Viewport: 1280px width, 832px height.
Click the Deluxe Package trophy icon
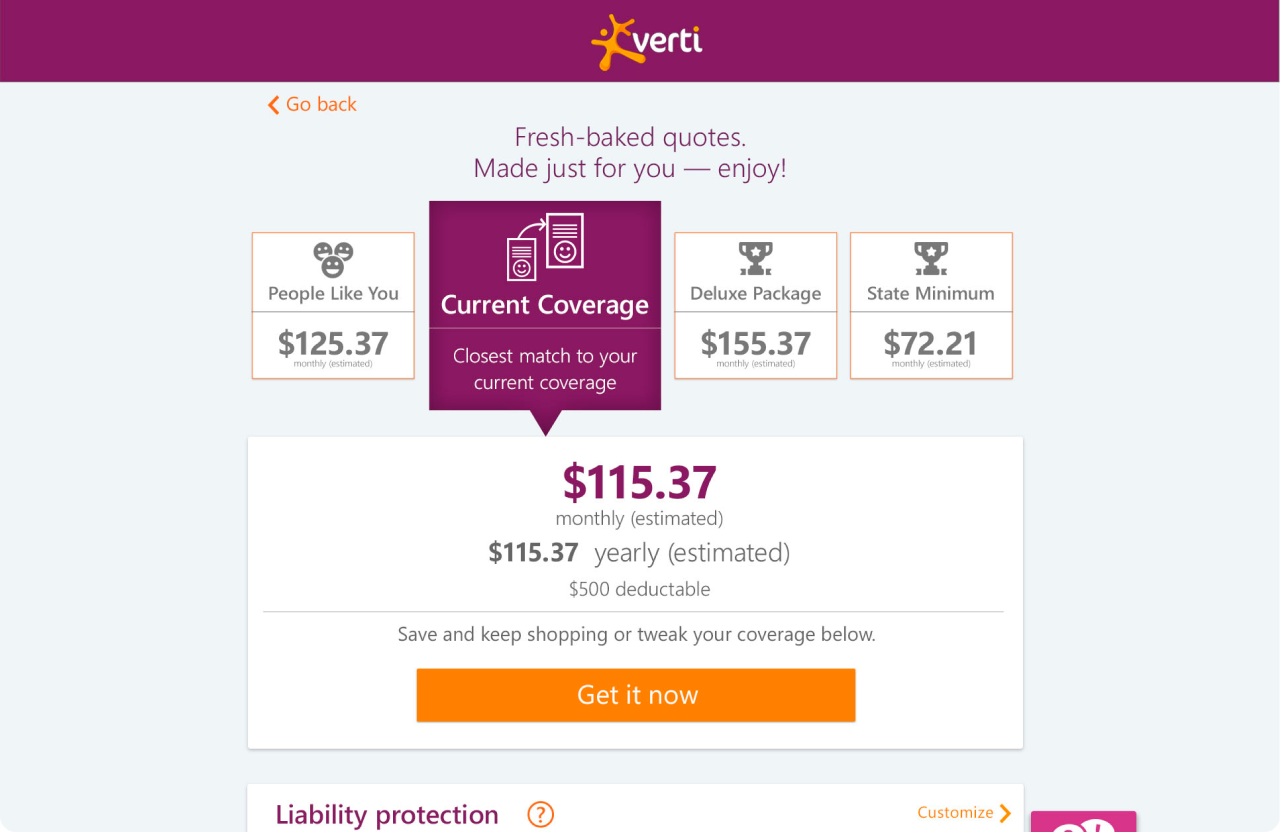(x=756, y=259)
